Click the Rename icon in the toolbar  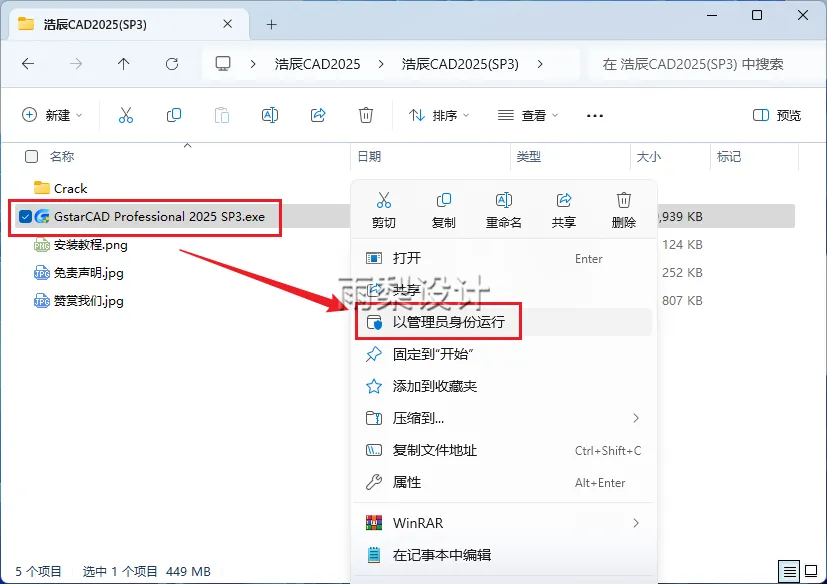click(x=270, y=115)
